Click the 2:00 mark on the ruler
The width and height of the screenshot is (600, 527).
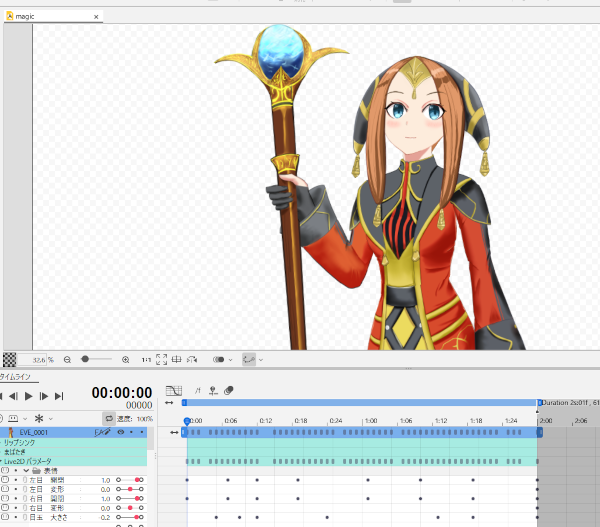(546, 421)
